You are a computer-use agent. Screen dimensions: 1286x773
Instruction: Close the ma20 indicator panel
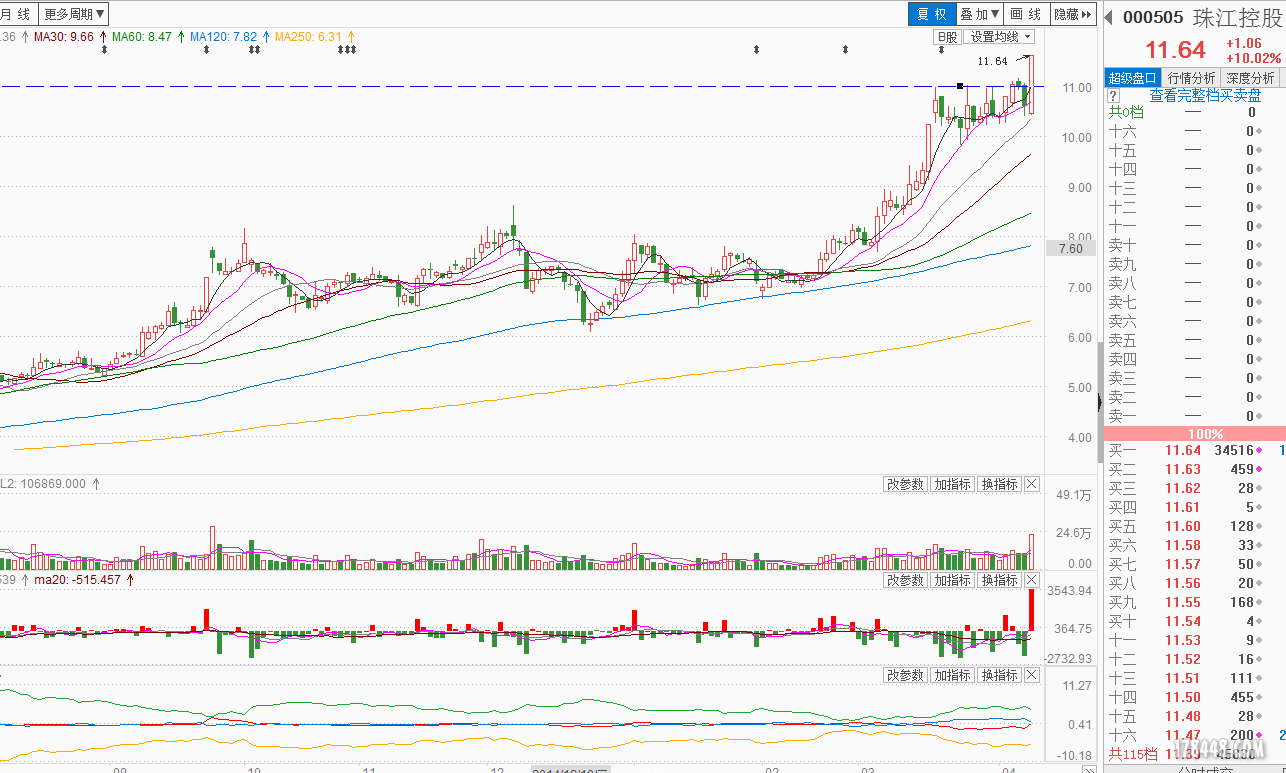(x=1032, y=580)
